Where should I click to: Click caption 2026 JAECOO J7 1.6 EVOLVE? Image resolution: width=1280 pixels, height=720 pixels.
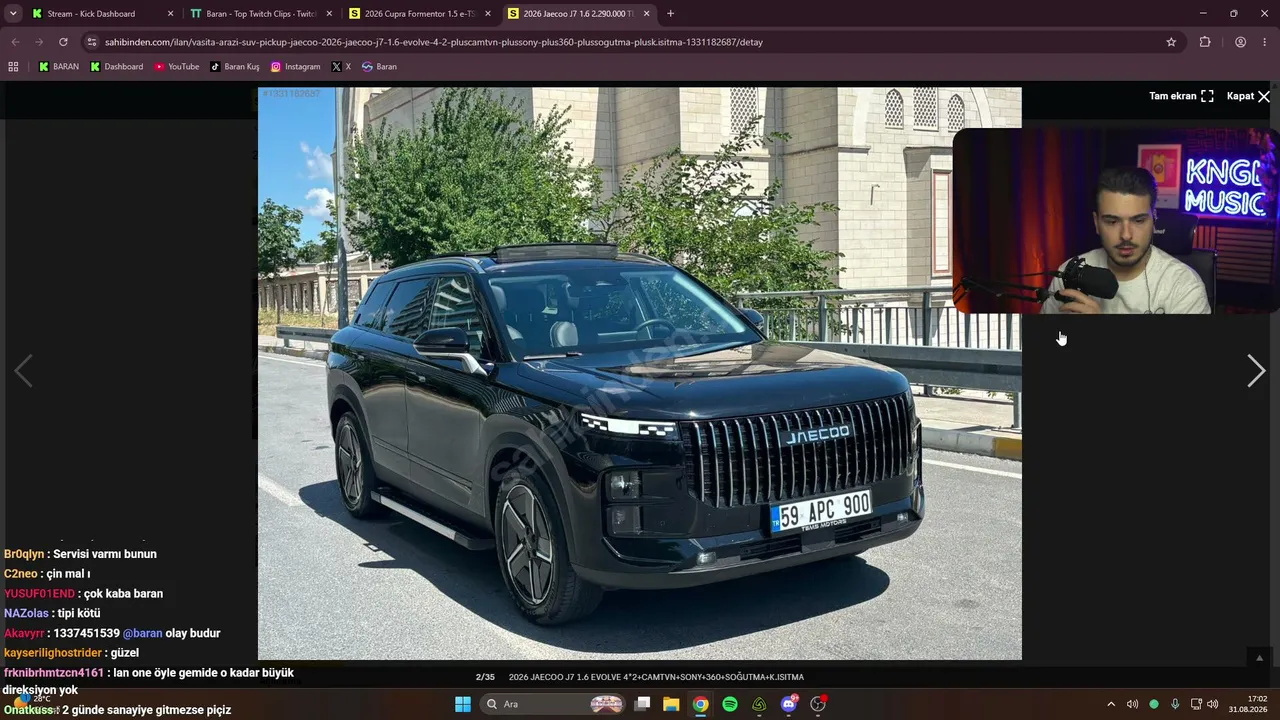[x=656, y=677]
